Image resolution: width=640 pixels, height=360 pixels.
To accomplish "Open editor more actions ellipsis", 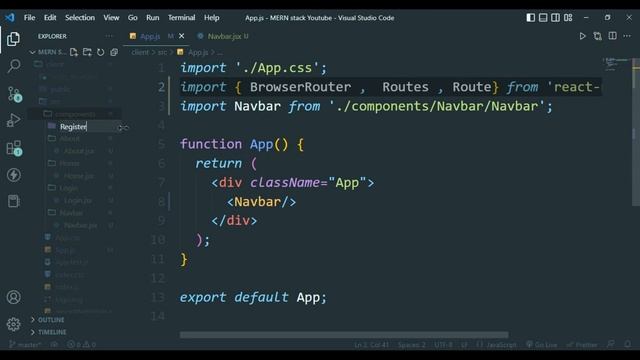I will point(627,36).
